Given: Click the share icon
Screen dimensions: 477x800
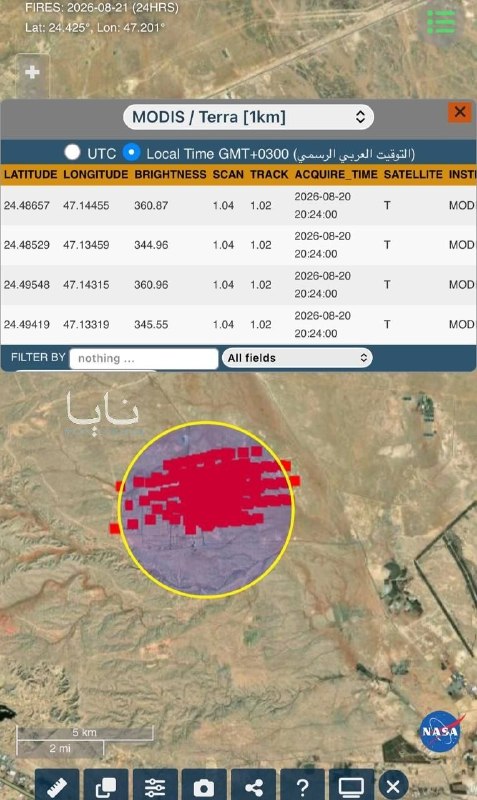Looking at the screenshot, I should 254,786.
